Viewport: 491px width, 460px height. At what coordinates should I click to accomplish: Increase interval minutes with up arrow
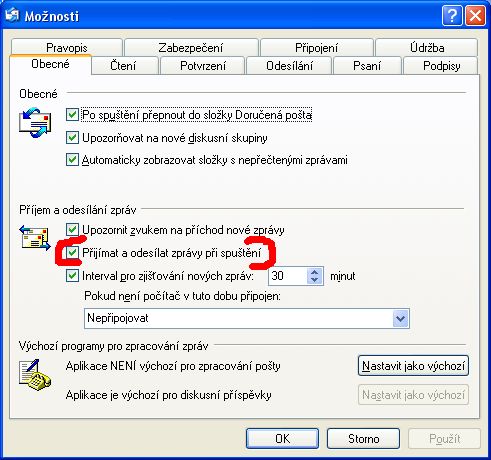(x=314, y=272)
